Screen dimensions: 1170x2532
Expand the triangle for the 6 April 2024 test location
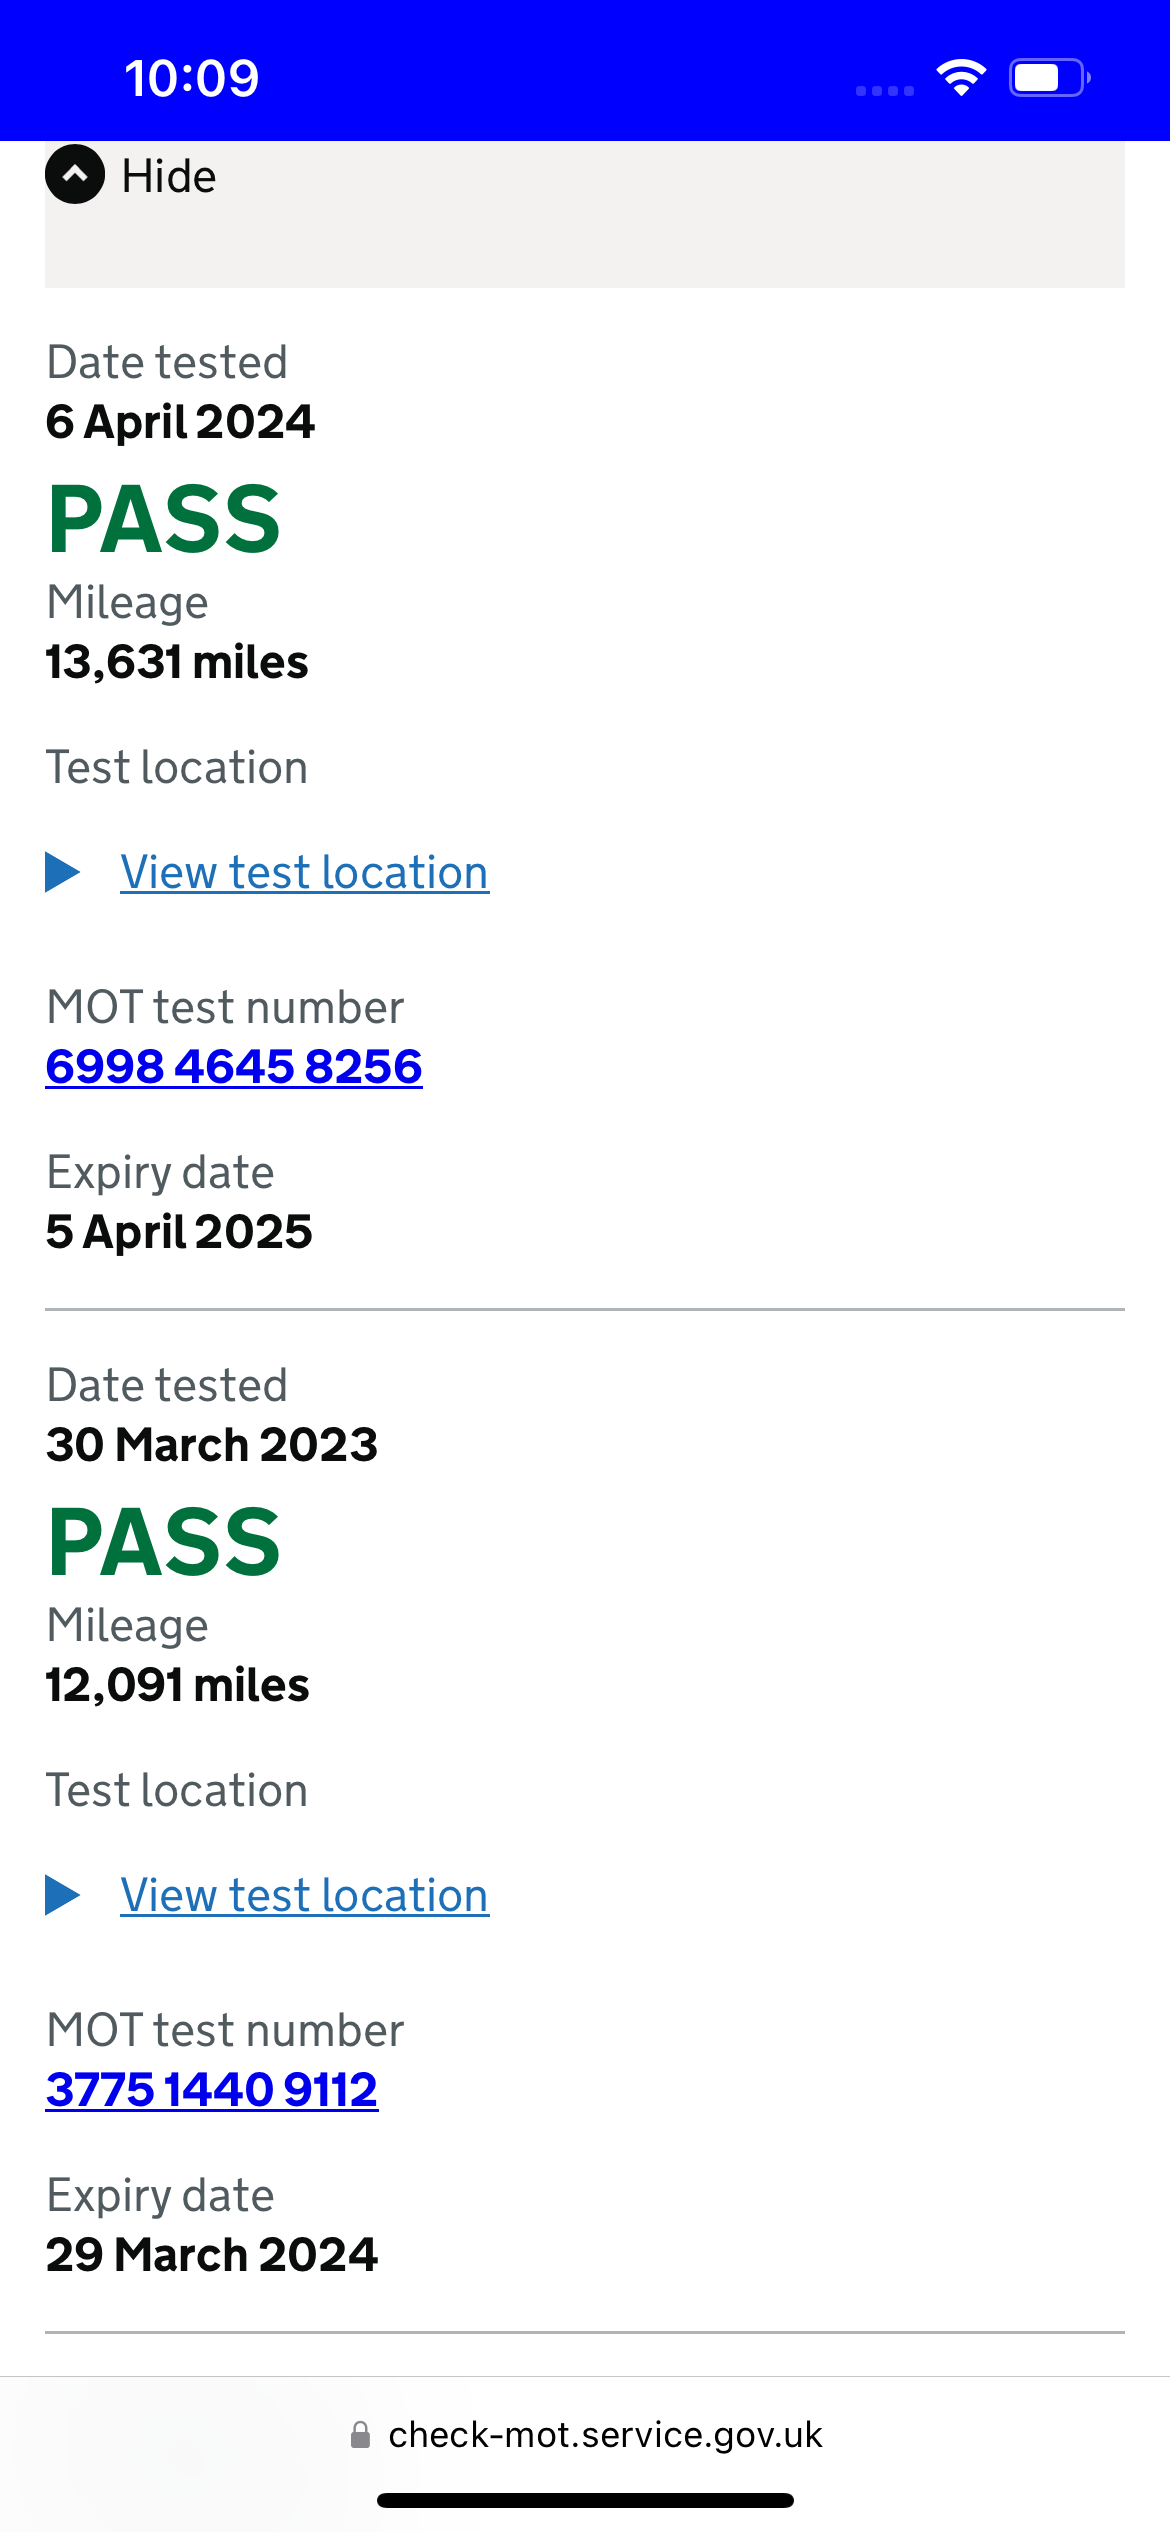63,872
